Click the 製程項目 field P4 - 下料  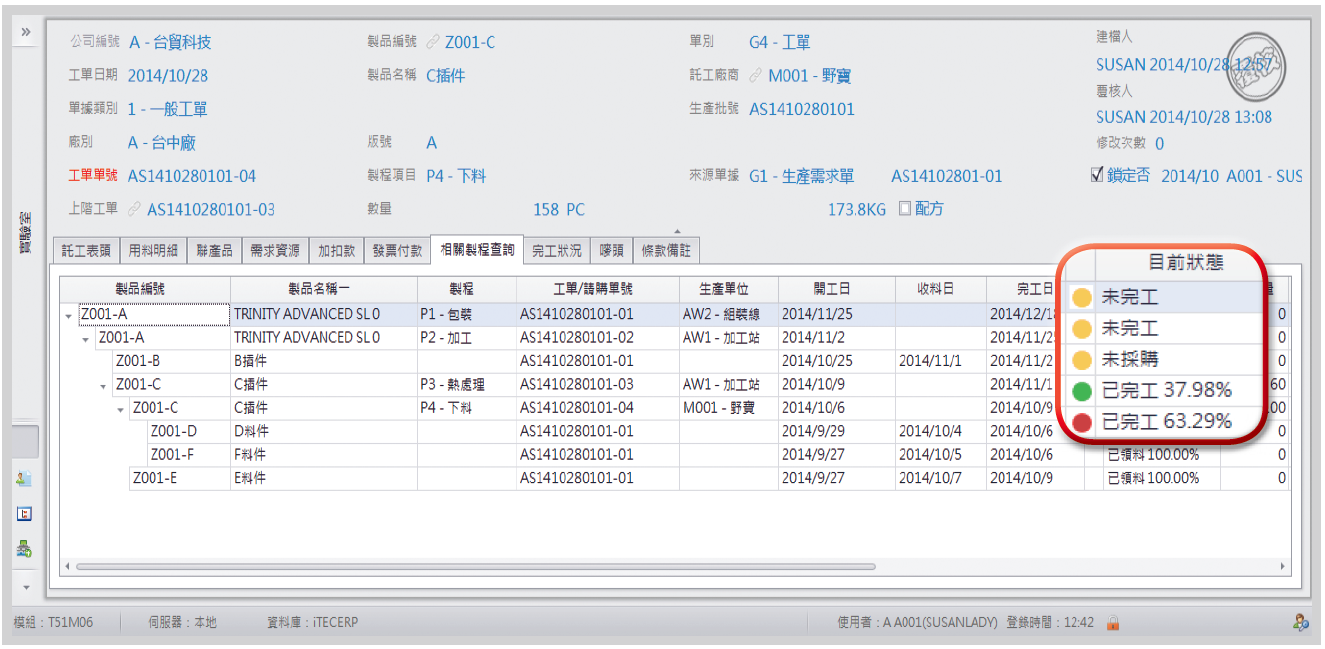pos(456,176)
